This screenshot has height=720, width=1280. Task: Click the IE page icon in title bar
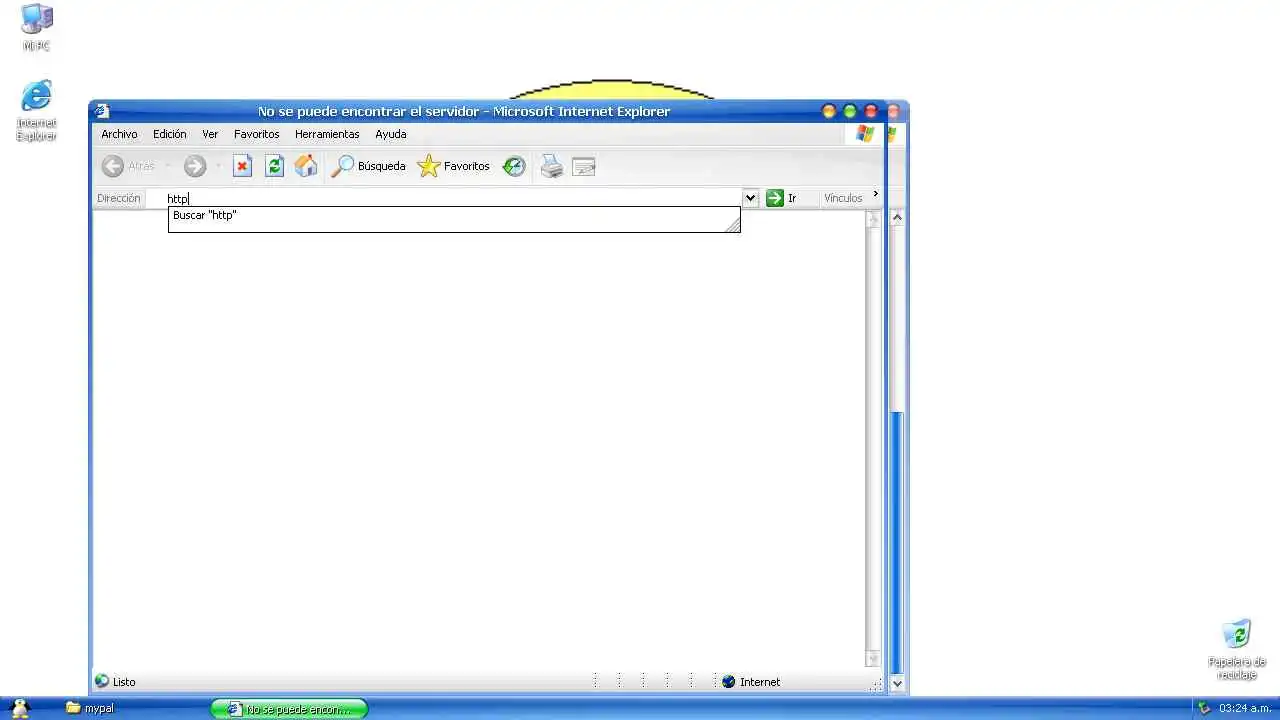click(102, 111)
